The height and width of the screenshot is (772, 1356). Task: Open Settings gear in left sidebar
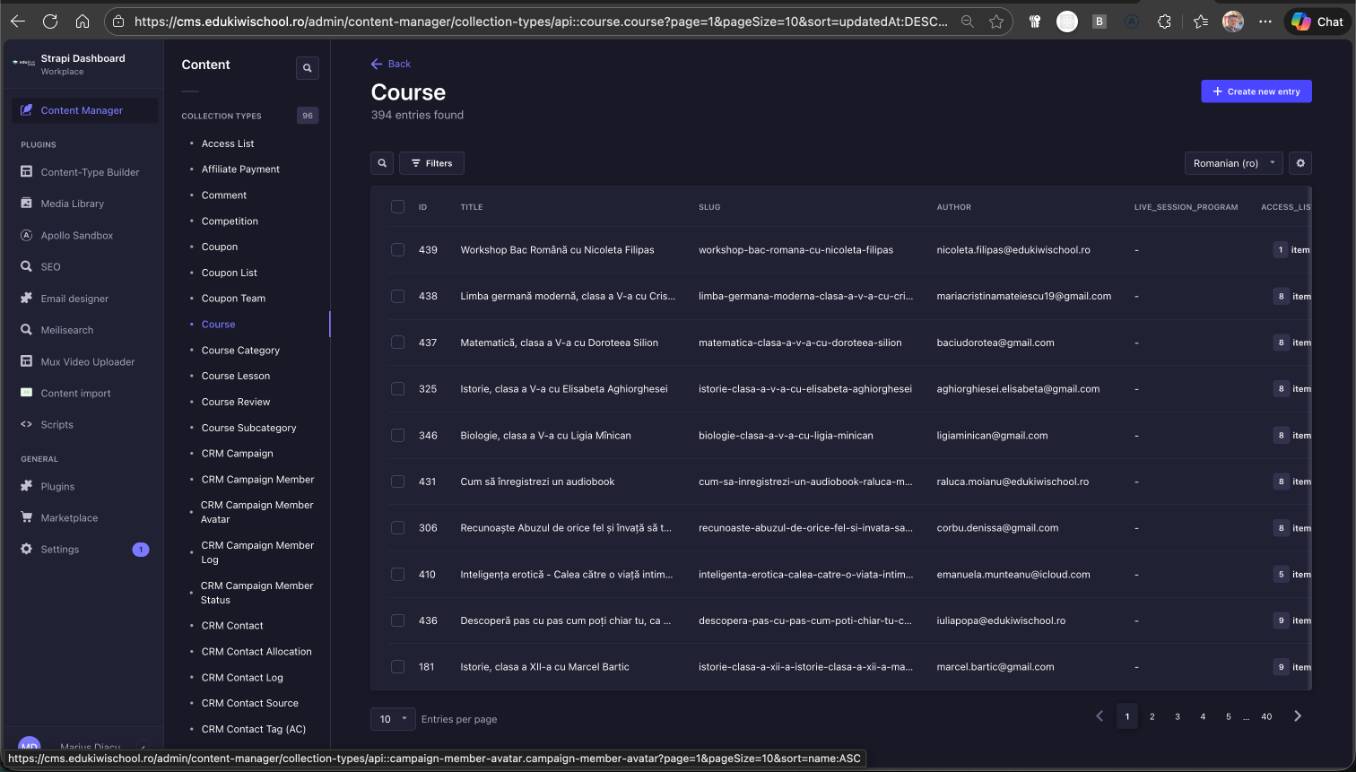pyautogui.click(x=26, y=549)
